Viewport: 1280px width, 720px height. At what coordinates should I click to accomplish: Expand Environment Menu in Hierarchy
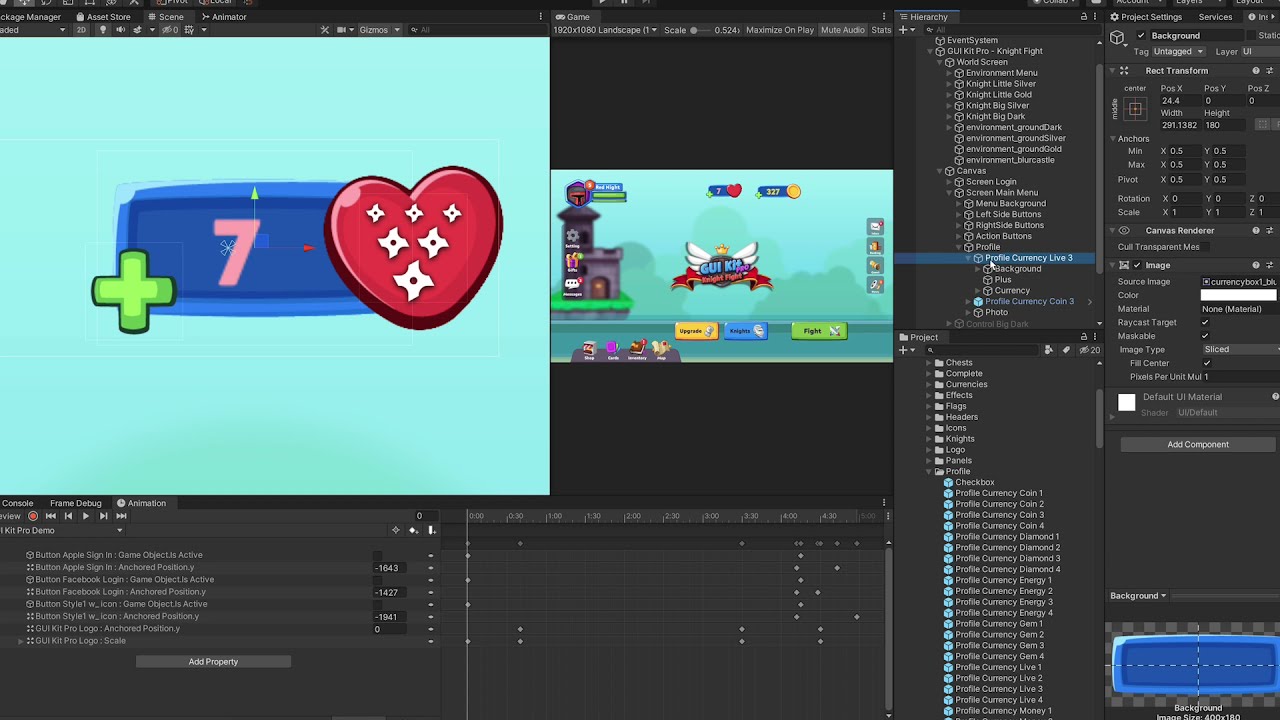pos(951,73)
